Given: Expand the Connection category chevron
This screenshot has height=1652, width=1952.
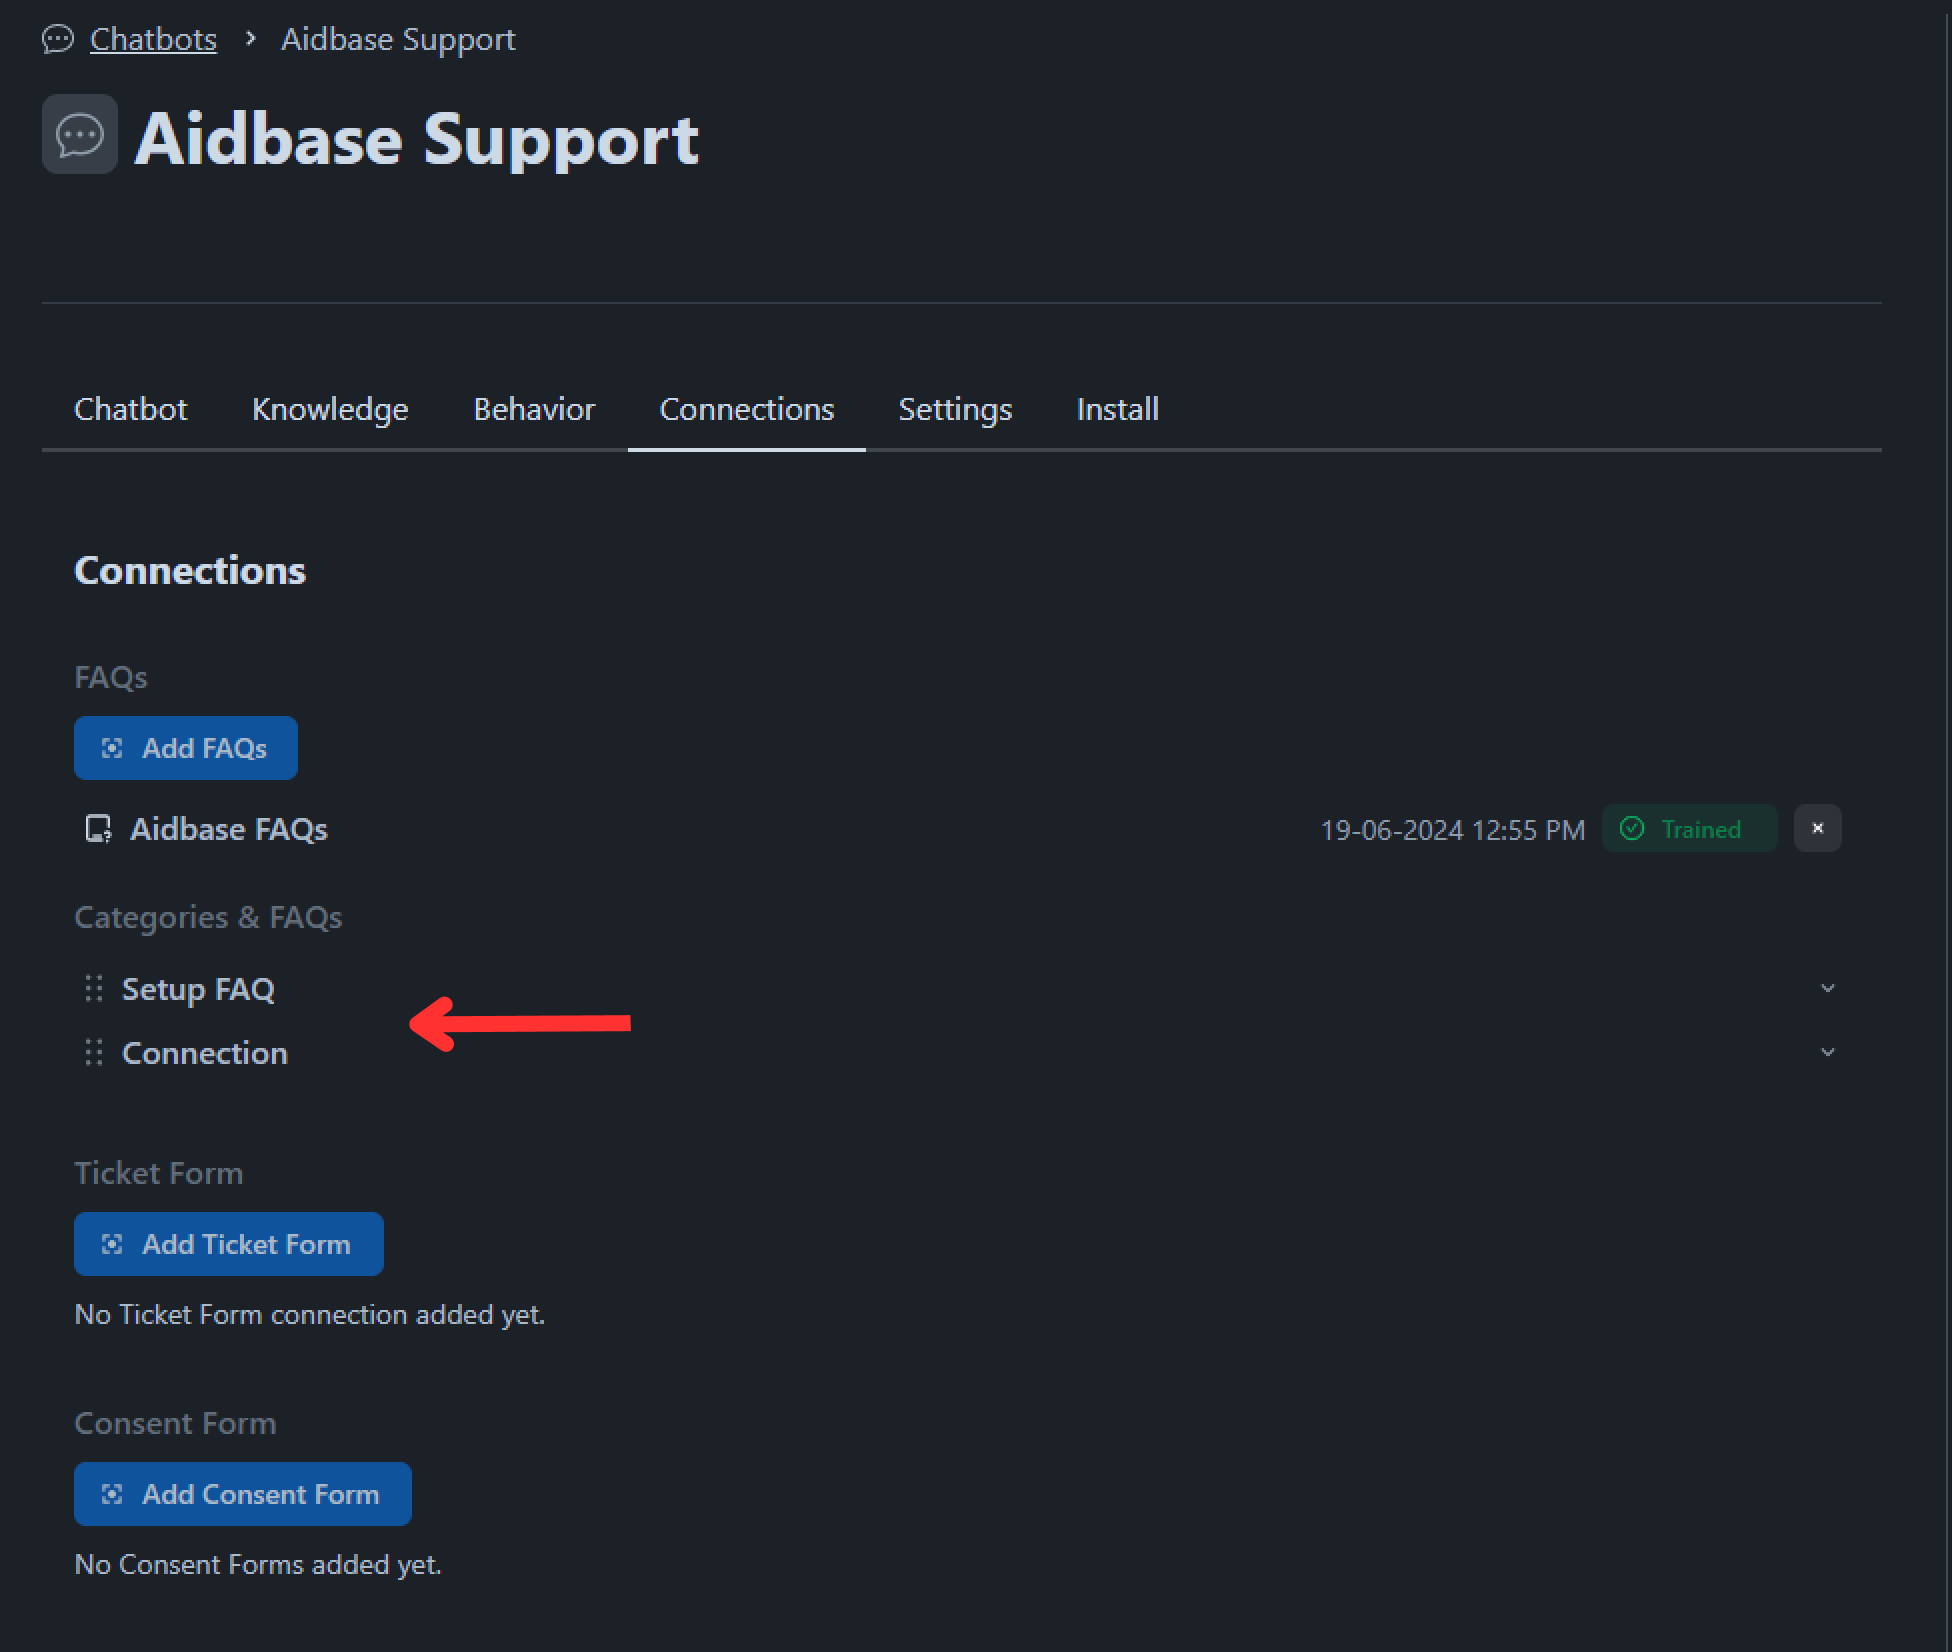Looking at the screenshot, I should (1827, 1053).
